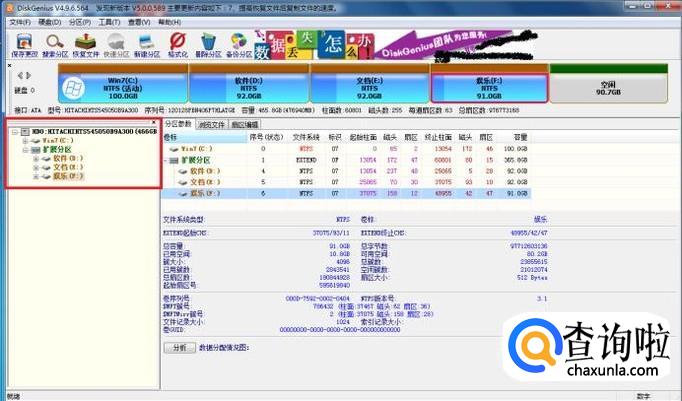Viewport: 682px width, 401px height.
Task: Expand the 文档 (E:) tree node
Action: (x=36, y=167)
